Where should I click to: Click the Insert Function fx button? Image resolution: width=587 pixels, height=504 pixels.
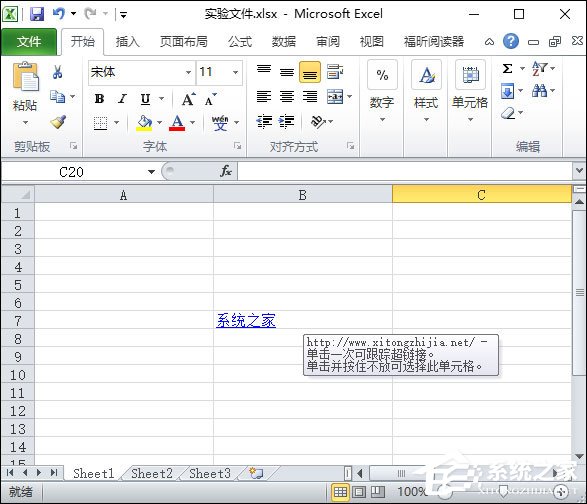pos(226,171)
